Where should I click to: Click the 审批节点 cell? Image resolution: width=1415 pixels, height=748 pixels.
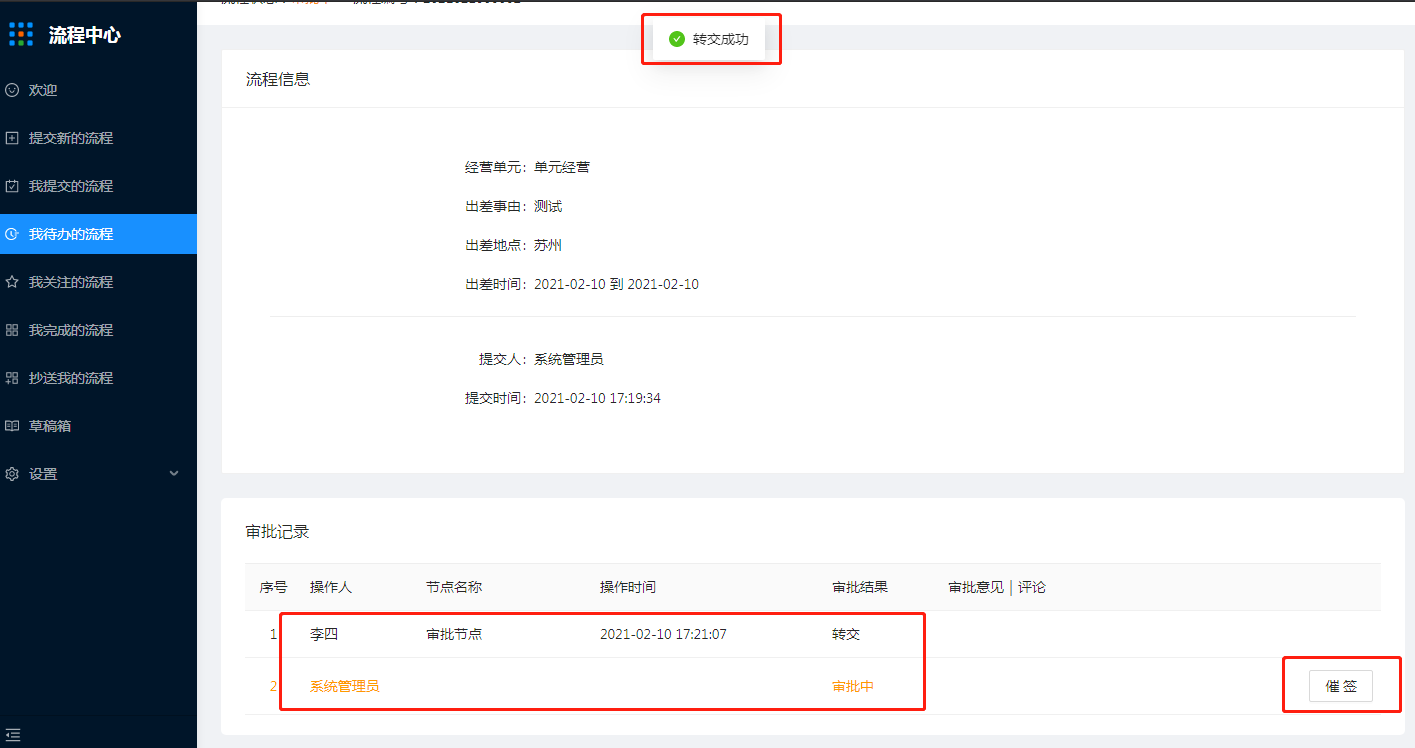point(454,634)
